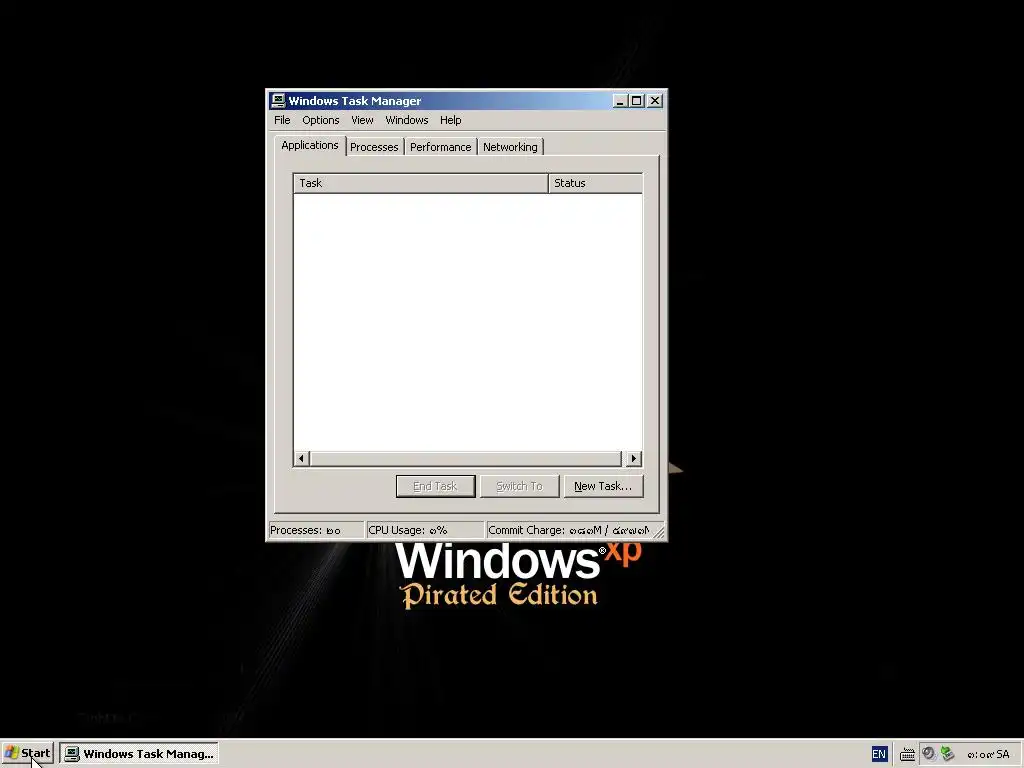Sort by the Task column header
Image resolution: width=1024 pixels, height=768 pixels.
421,184
